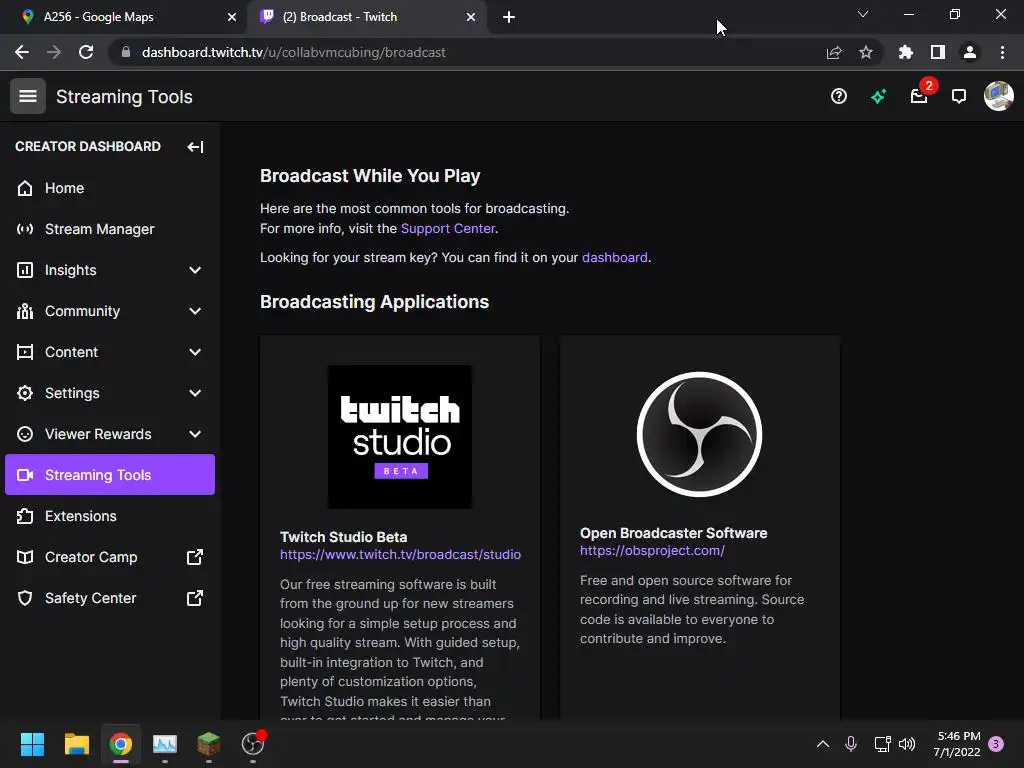
Task: Open Stream Manager from the sidebar
Action: (110, 229)
